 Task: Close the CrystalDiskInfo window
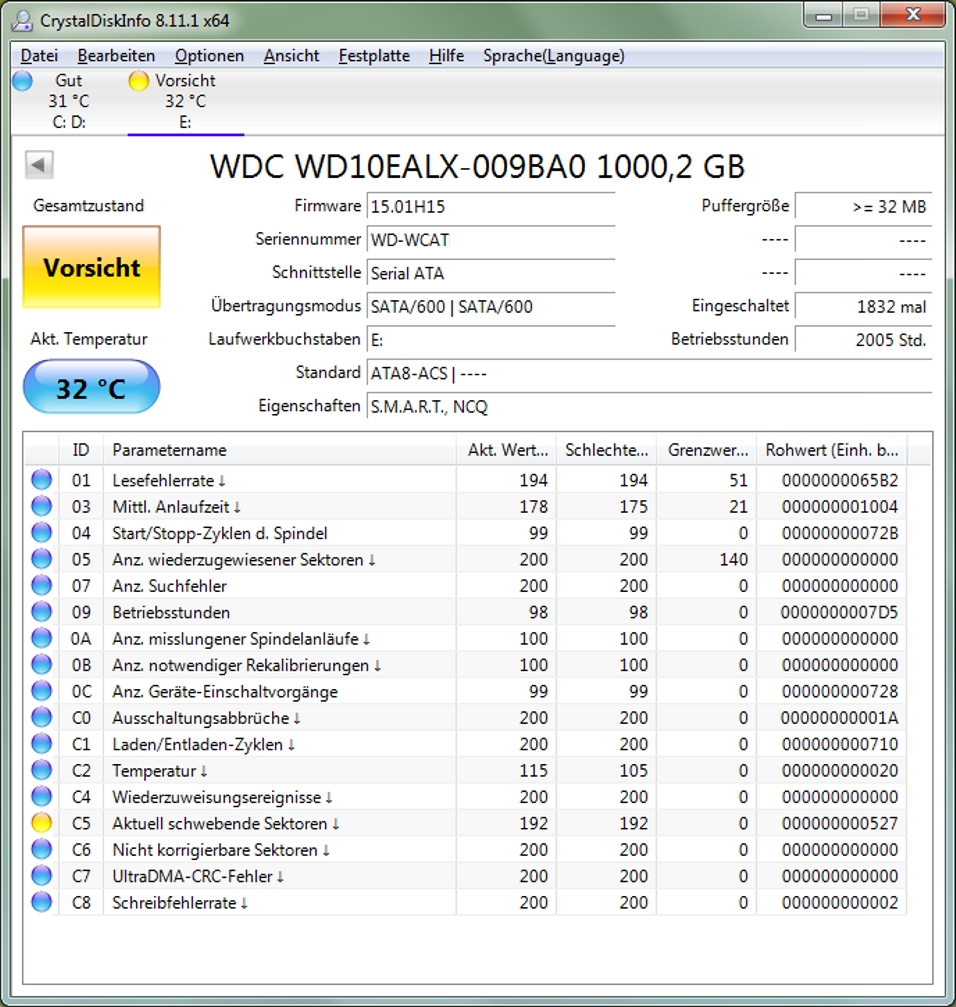913,15
